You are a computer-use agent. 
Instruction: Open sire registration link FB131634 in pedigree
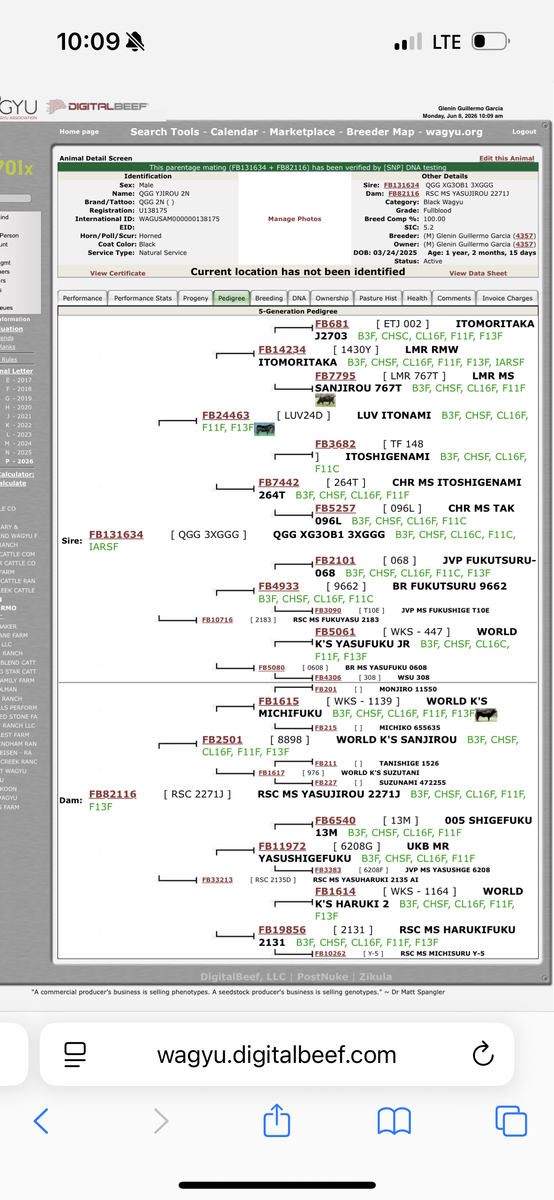pos(116,535)
